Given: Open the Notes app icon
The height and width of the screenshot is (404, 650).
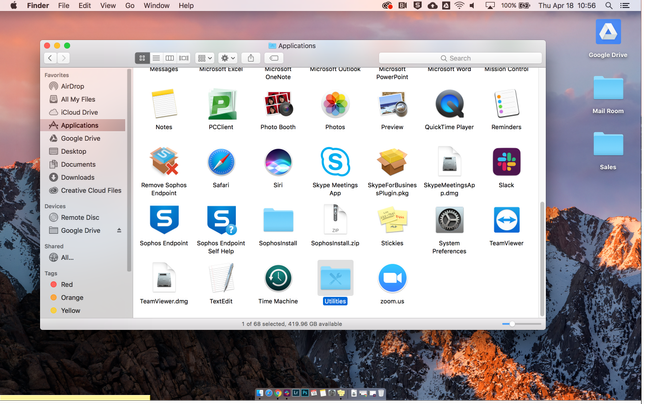Looking at the screenshot, I should pyautogui.click(x=164, y=104).
